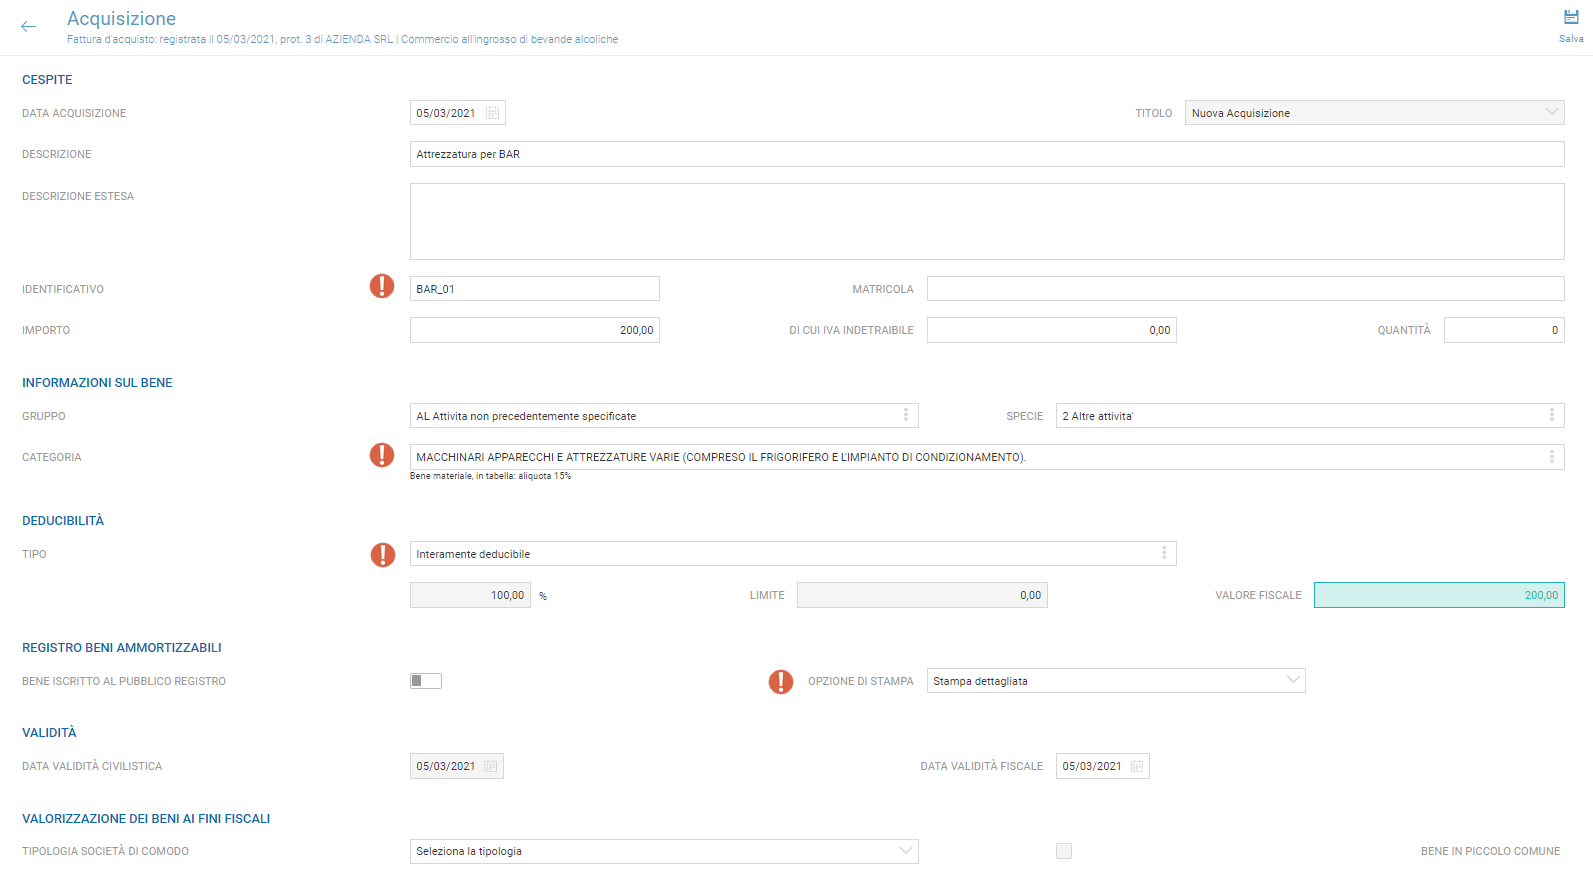Click the Categoria field

point(987,457)
